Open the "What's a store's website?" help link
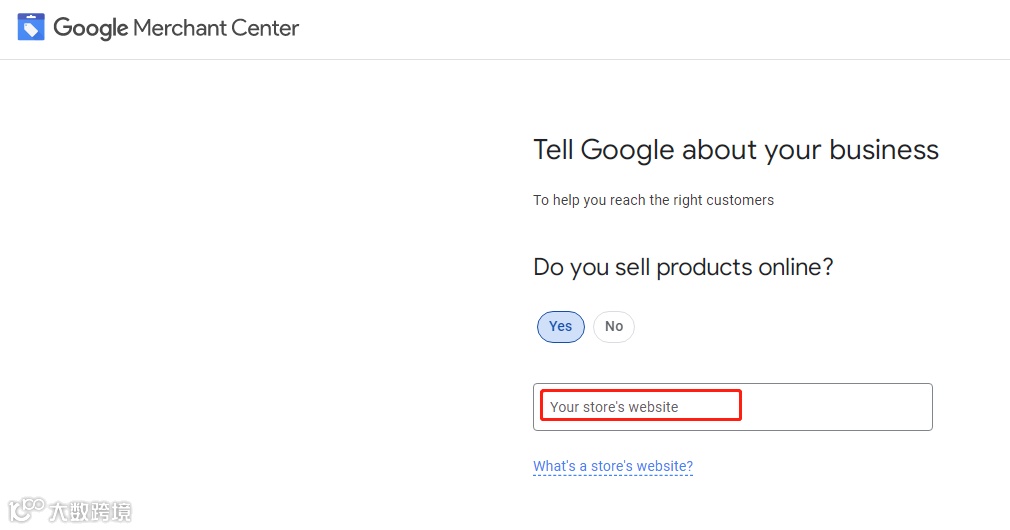 [613, 466]
